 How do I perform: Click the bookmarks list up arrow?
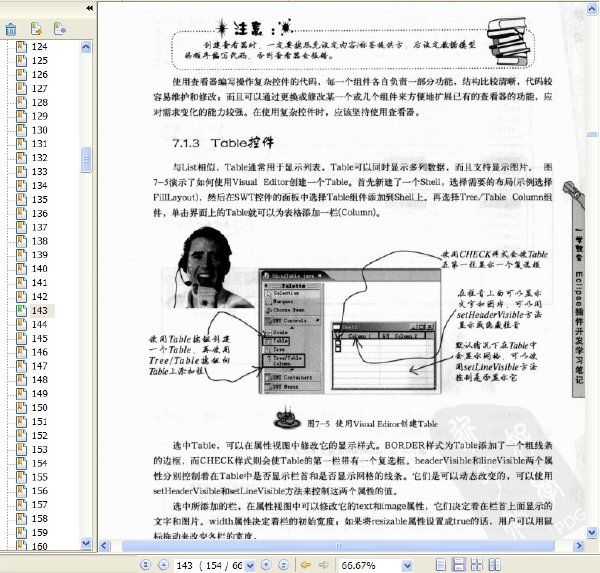[x=86, y=47]
